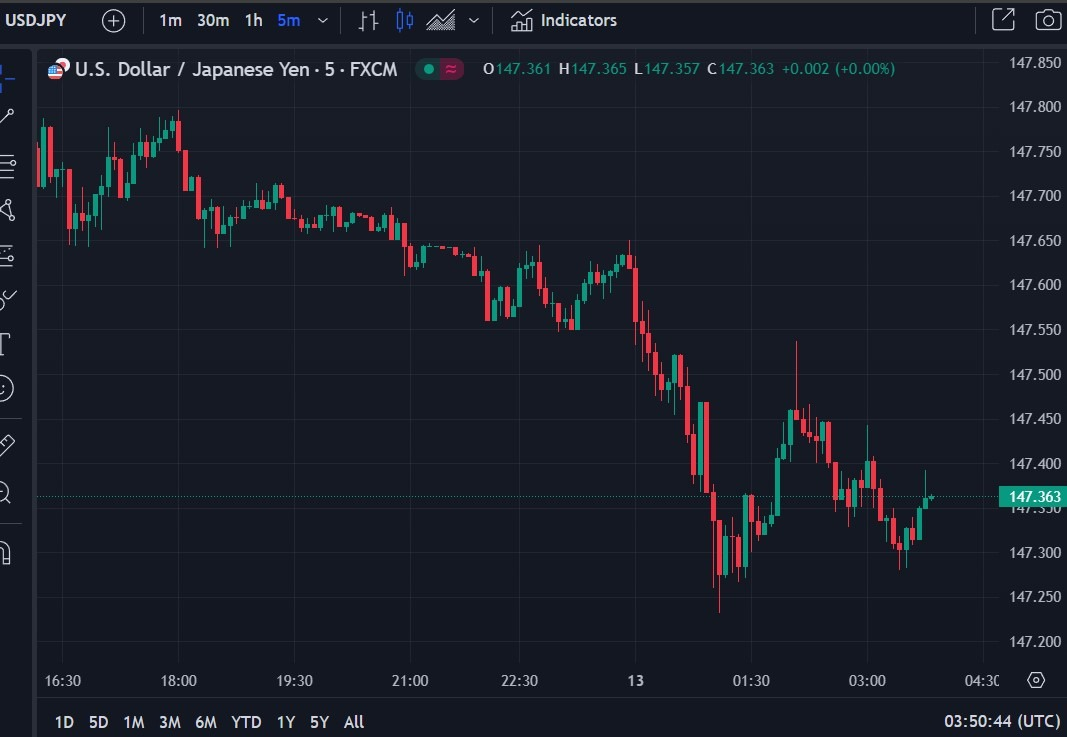Click the 21:00 time axis label
The image size is (1067, 737).
[410, 681]
